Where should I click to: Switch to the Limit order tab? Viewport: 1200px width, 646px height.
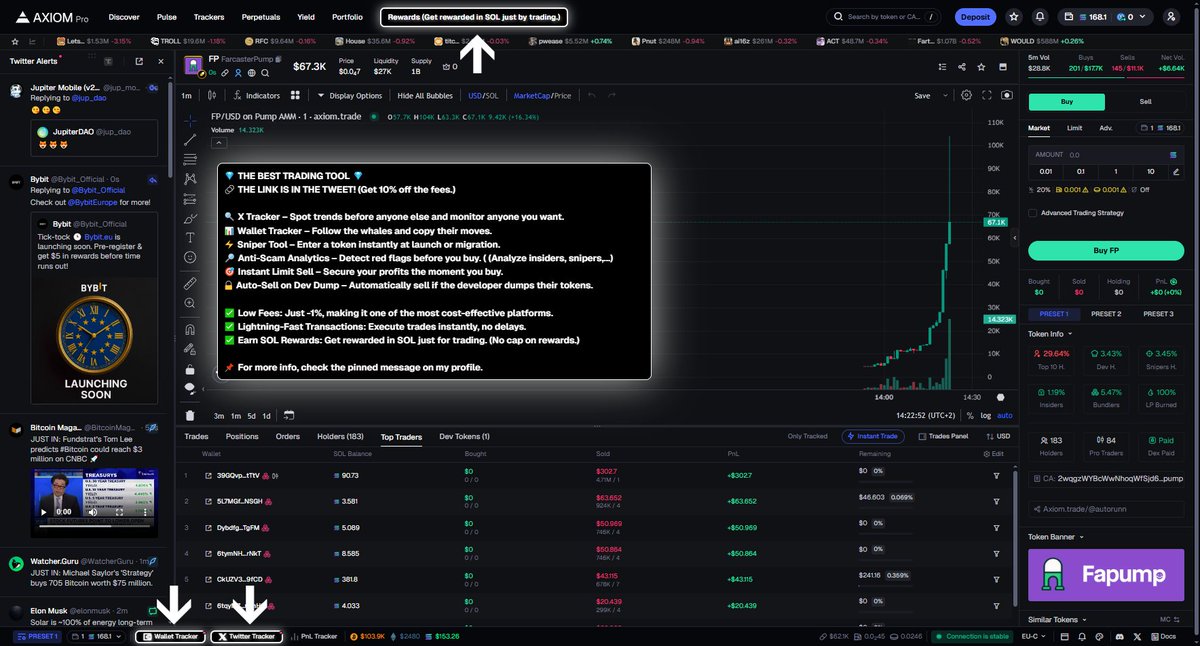[x=1074, y=128]
